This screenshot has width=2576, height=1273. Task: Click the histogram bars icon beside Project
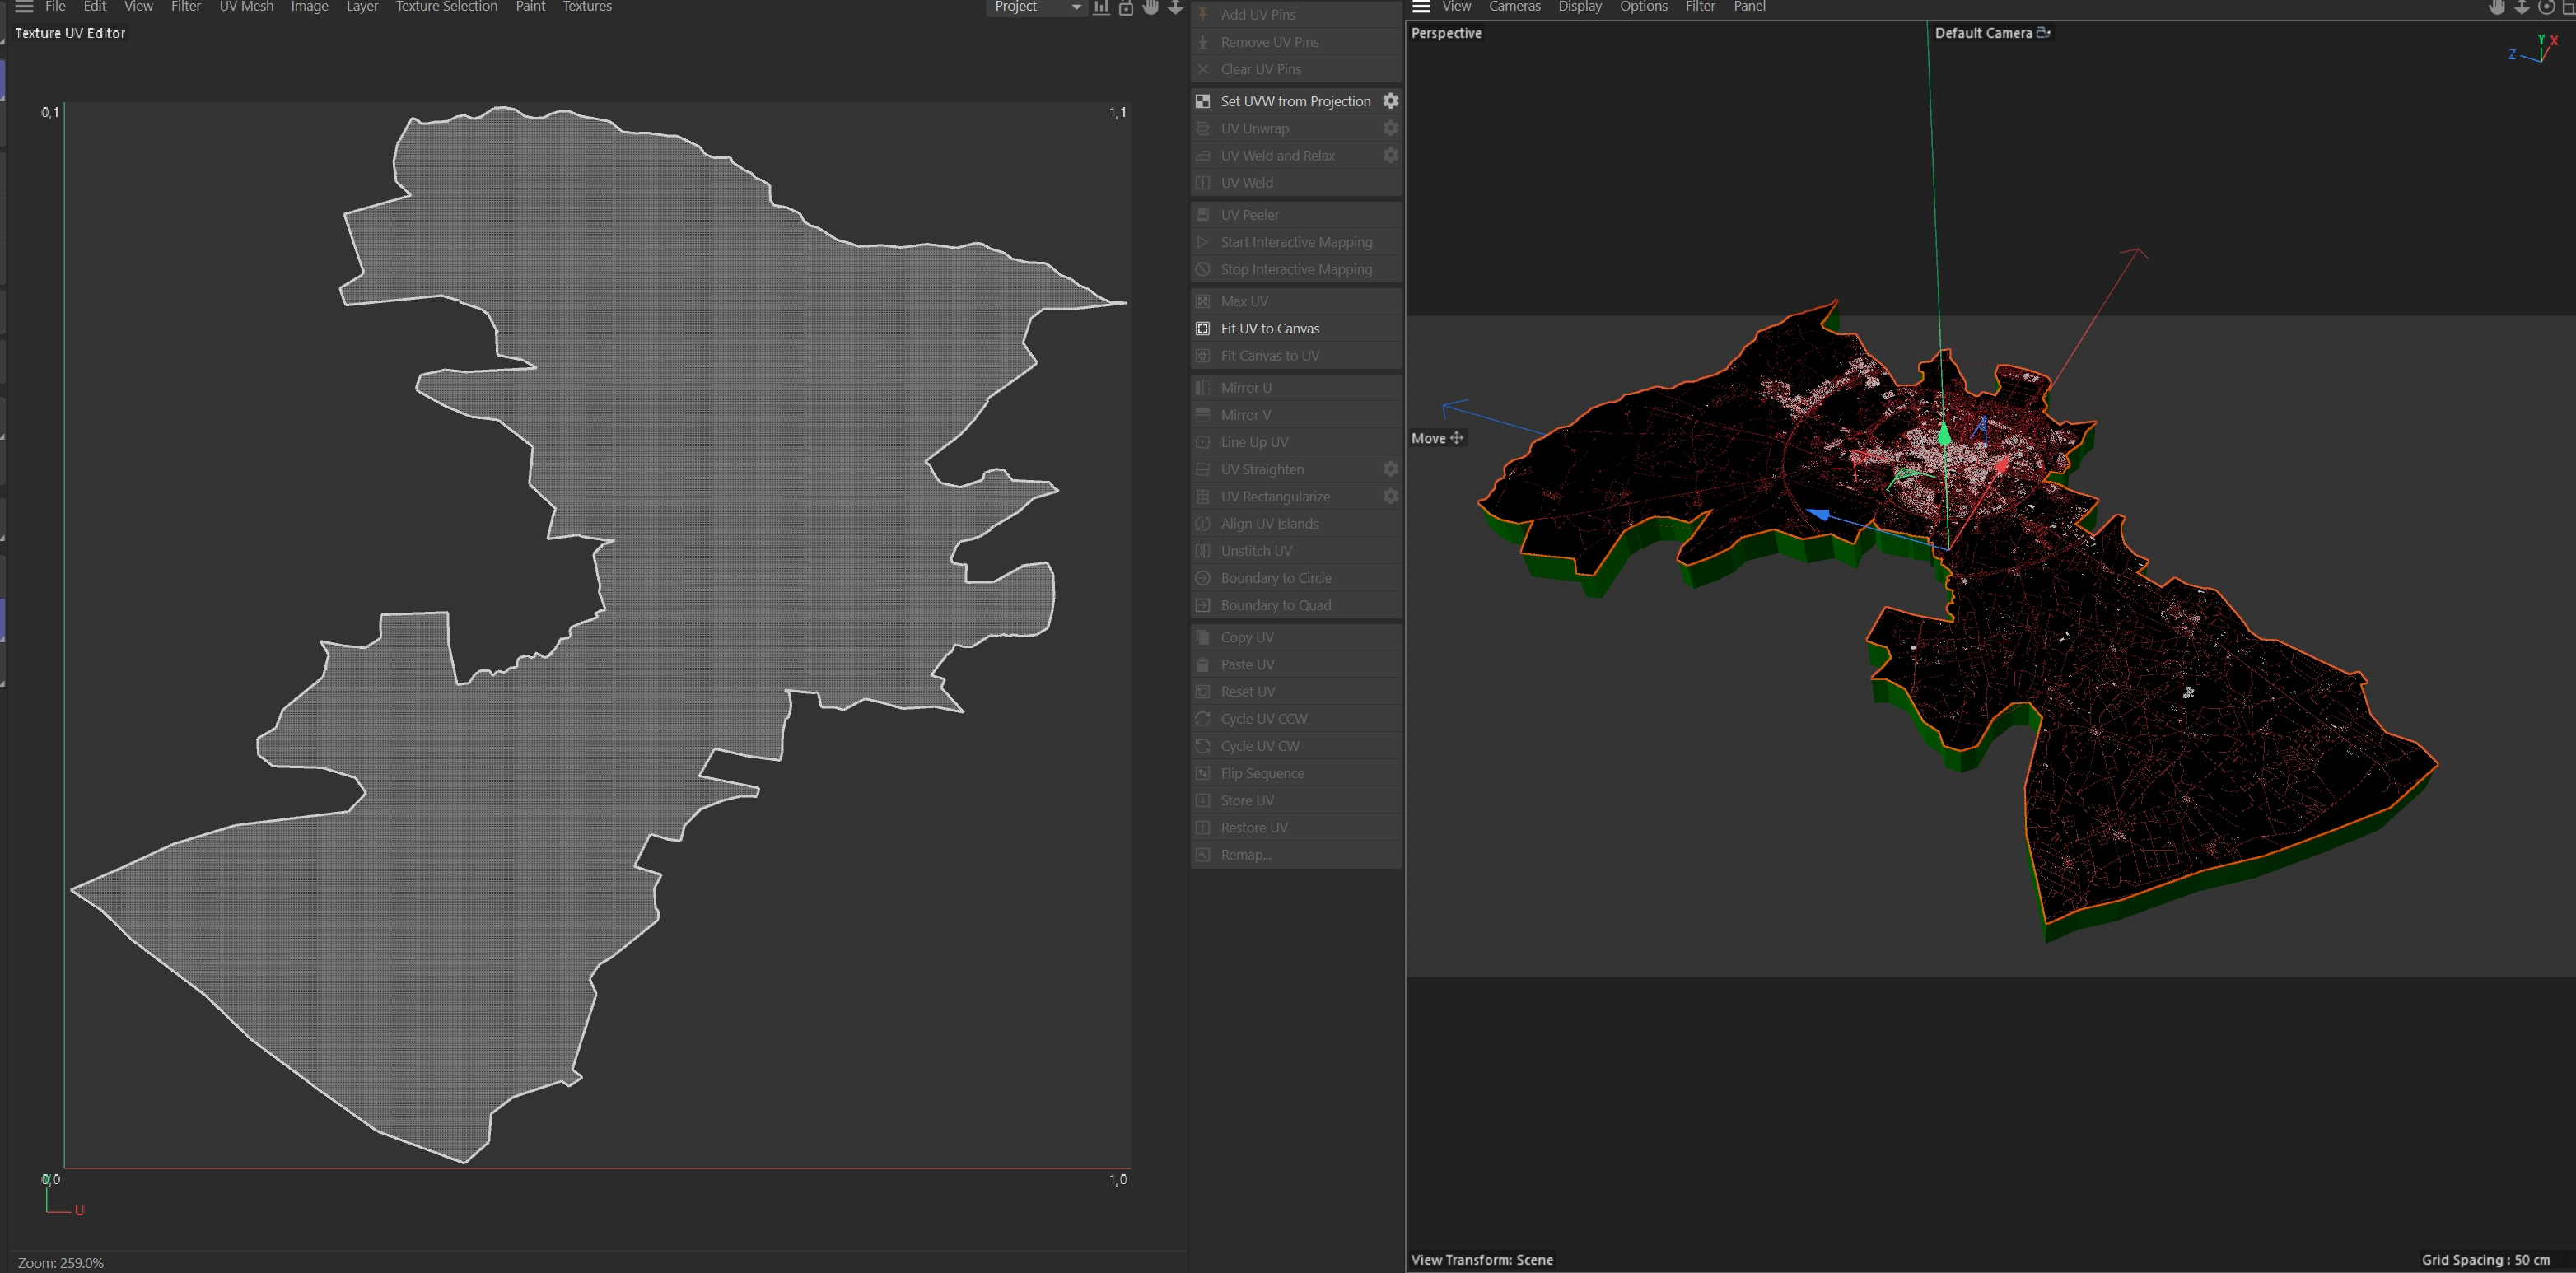pyautogui.click(x=1101, y=7)
